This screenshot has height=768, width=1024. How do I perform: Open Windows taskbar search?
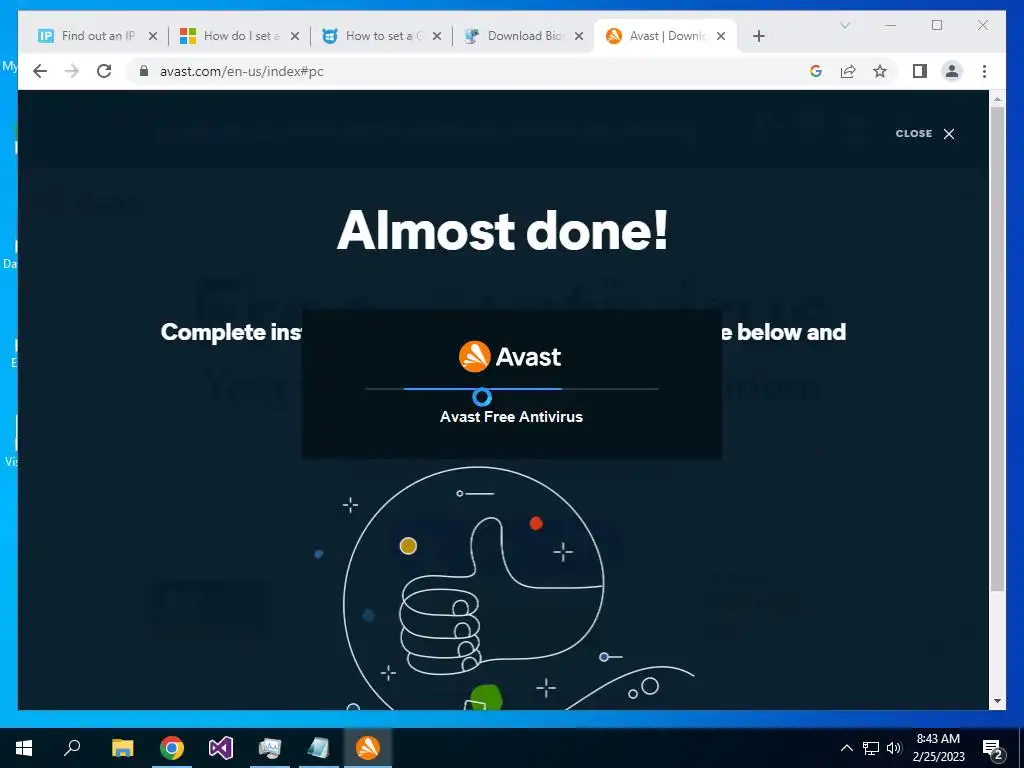(x=72, y=748)
